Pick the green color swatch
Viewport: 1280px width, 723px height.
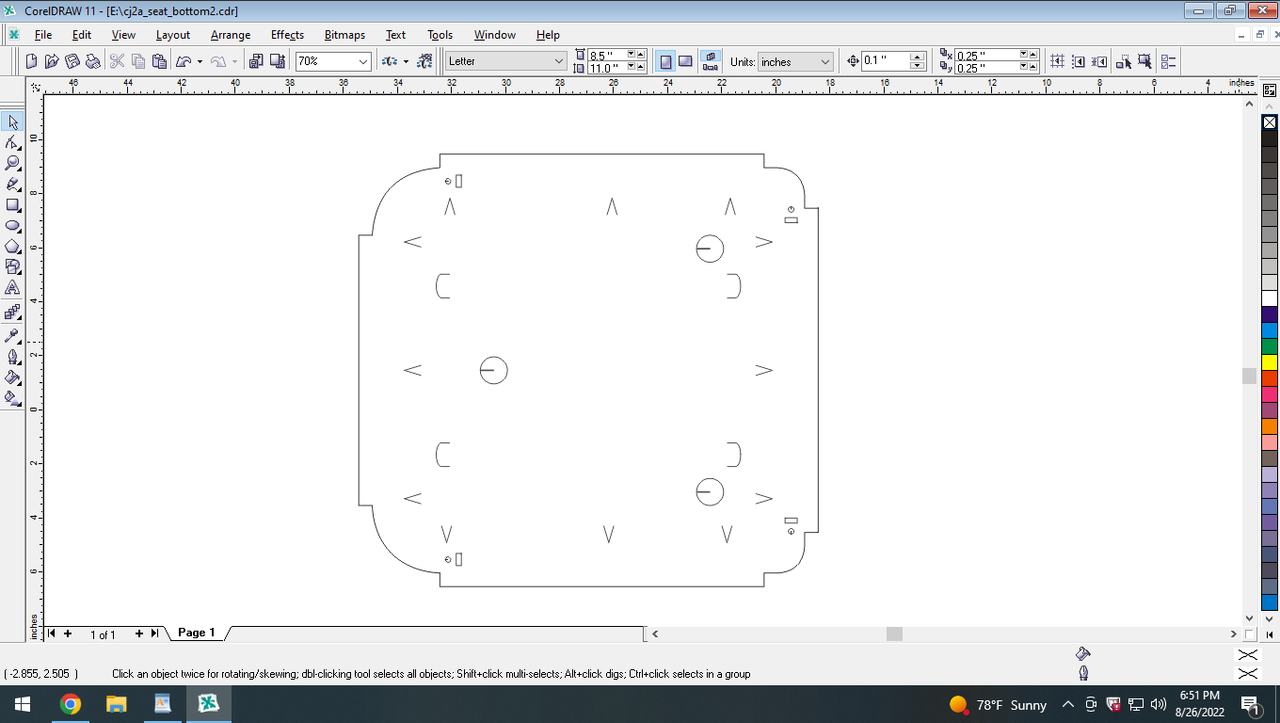(1270, 346)
